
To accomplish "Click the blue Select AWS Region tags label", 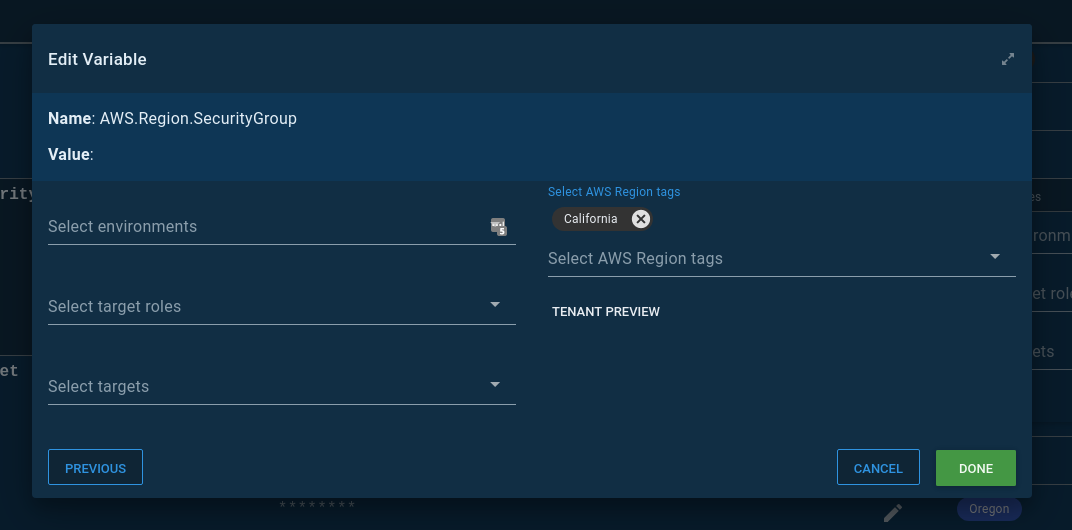I will pyautogui.click(x=614, y=192).
